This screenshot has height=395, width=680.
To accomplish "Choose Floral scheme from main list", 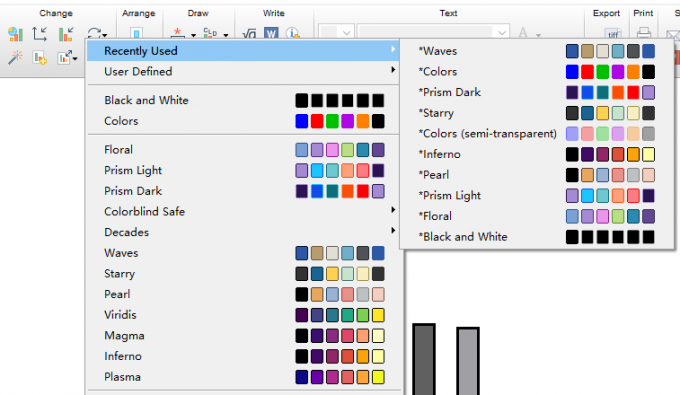I will (243, 150).
